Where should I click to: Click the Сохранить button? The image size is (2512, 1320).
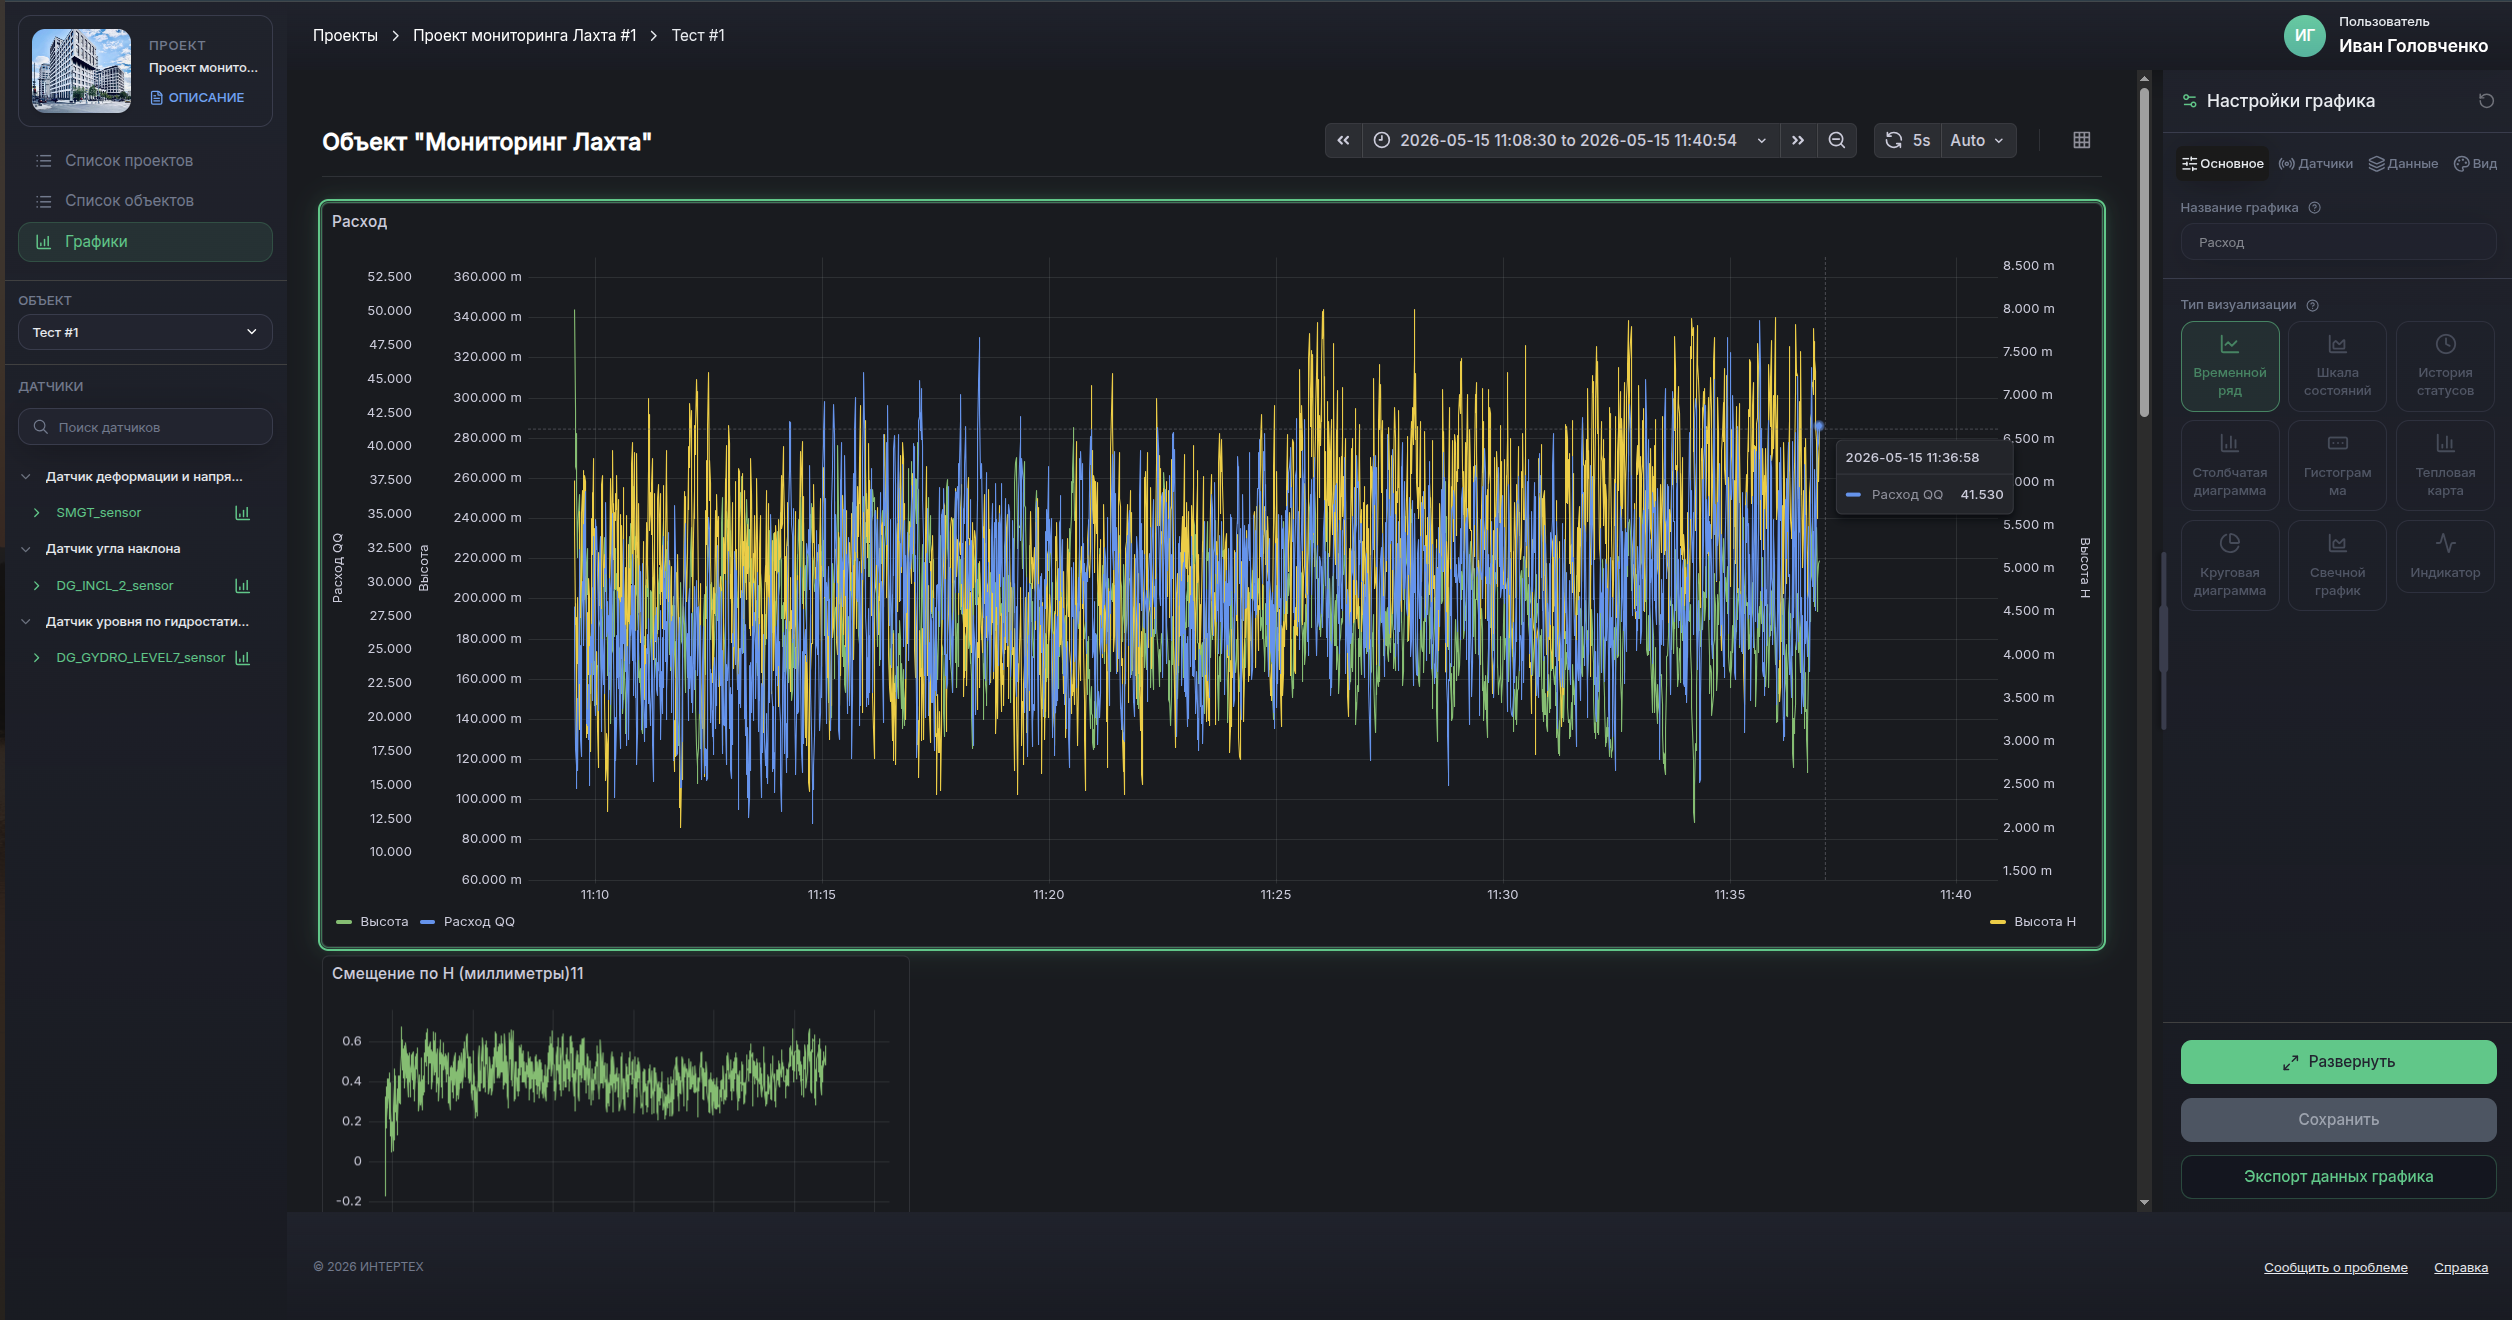2338,1120
